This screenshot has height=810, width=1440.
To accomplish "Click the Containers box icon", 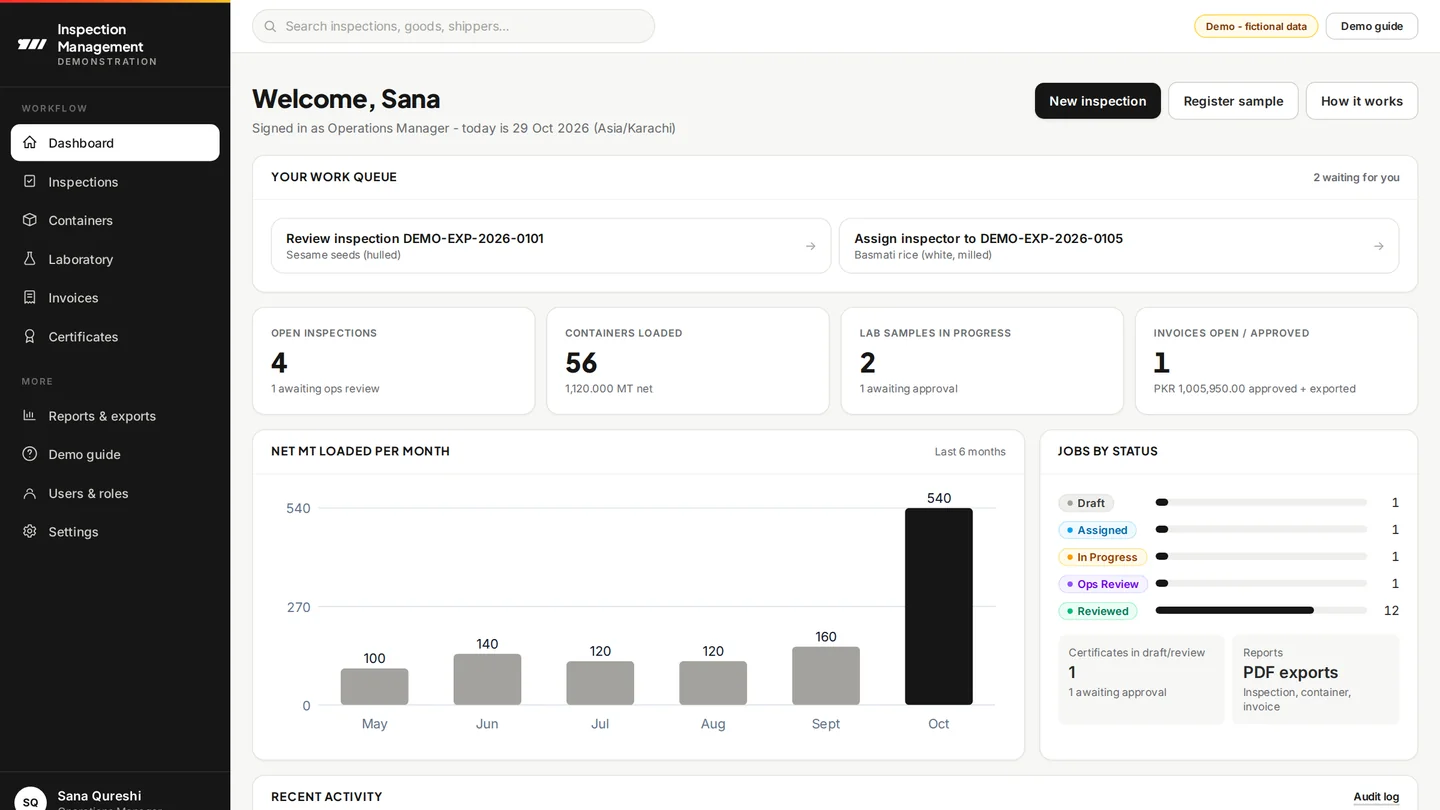I will (x=30, y=220).
